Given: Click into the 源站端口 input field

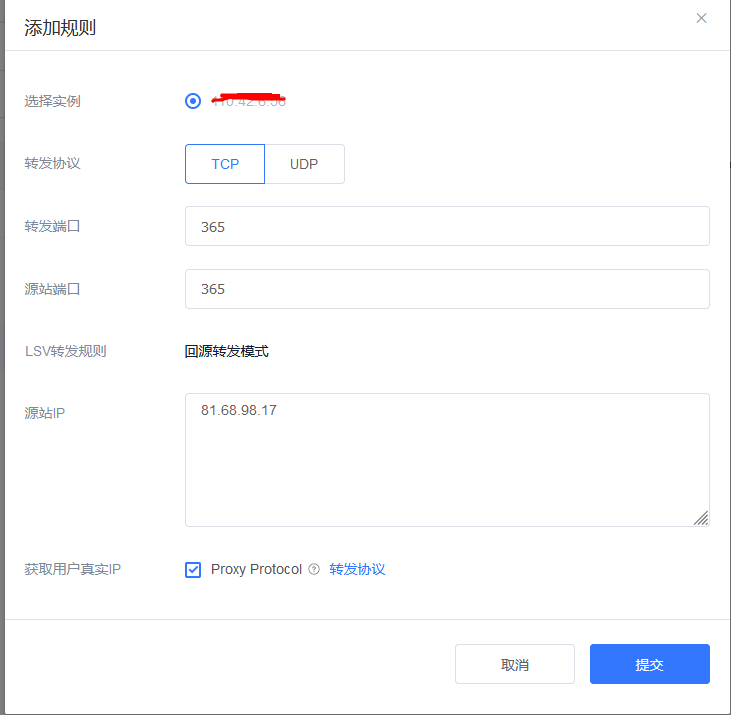Looking at the screenshot, I should click(447, 289).
